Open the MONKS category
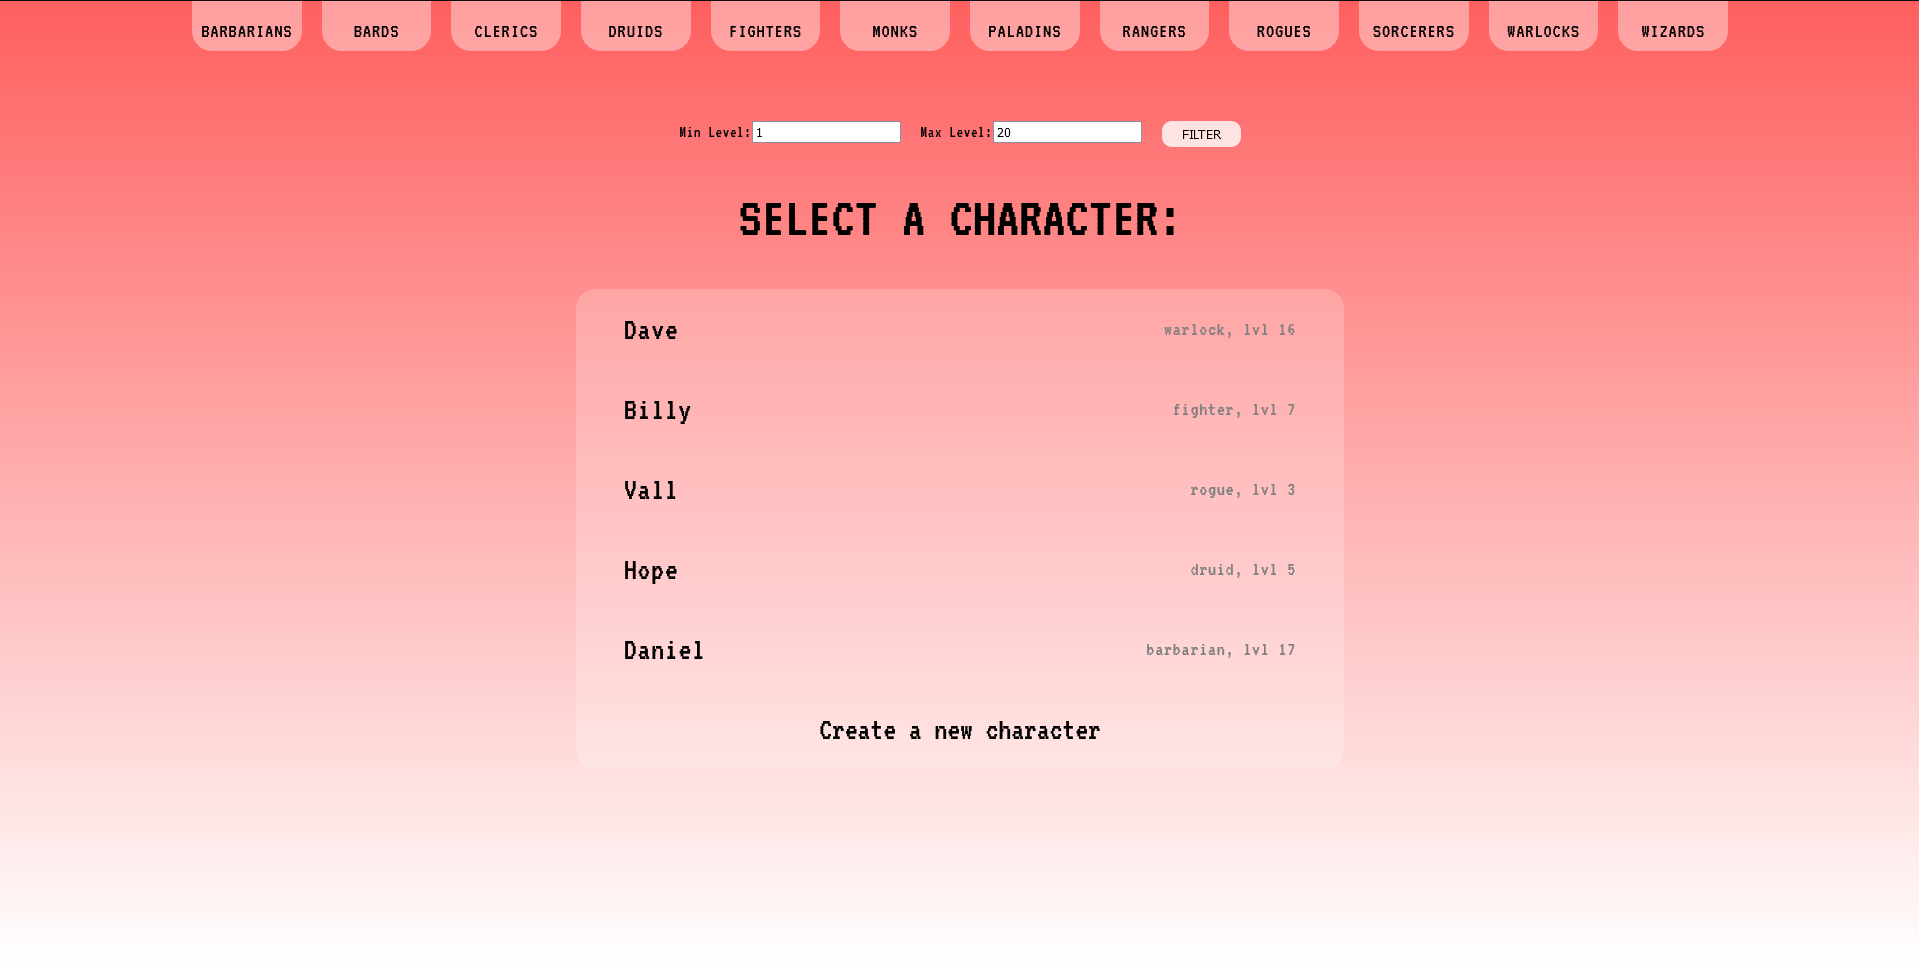The height and width of the screenshot is (967, 1919). click(x=894, y=30)
